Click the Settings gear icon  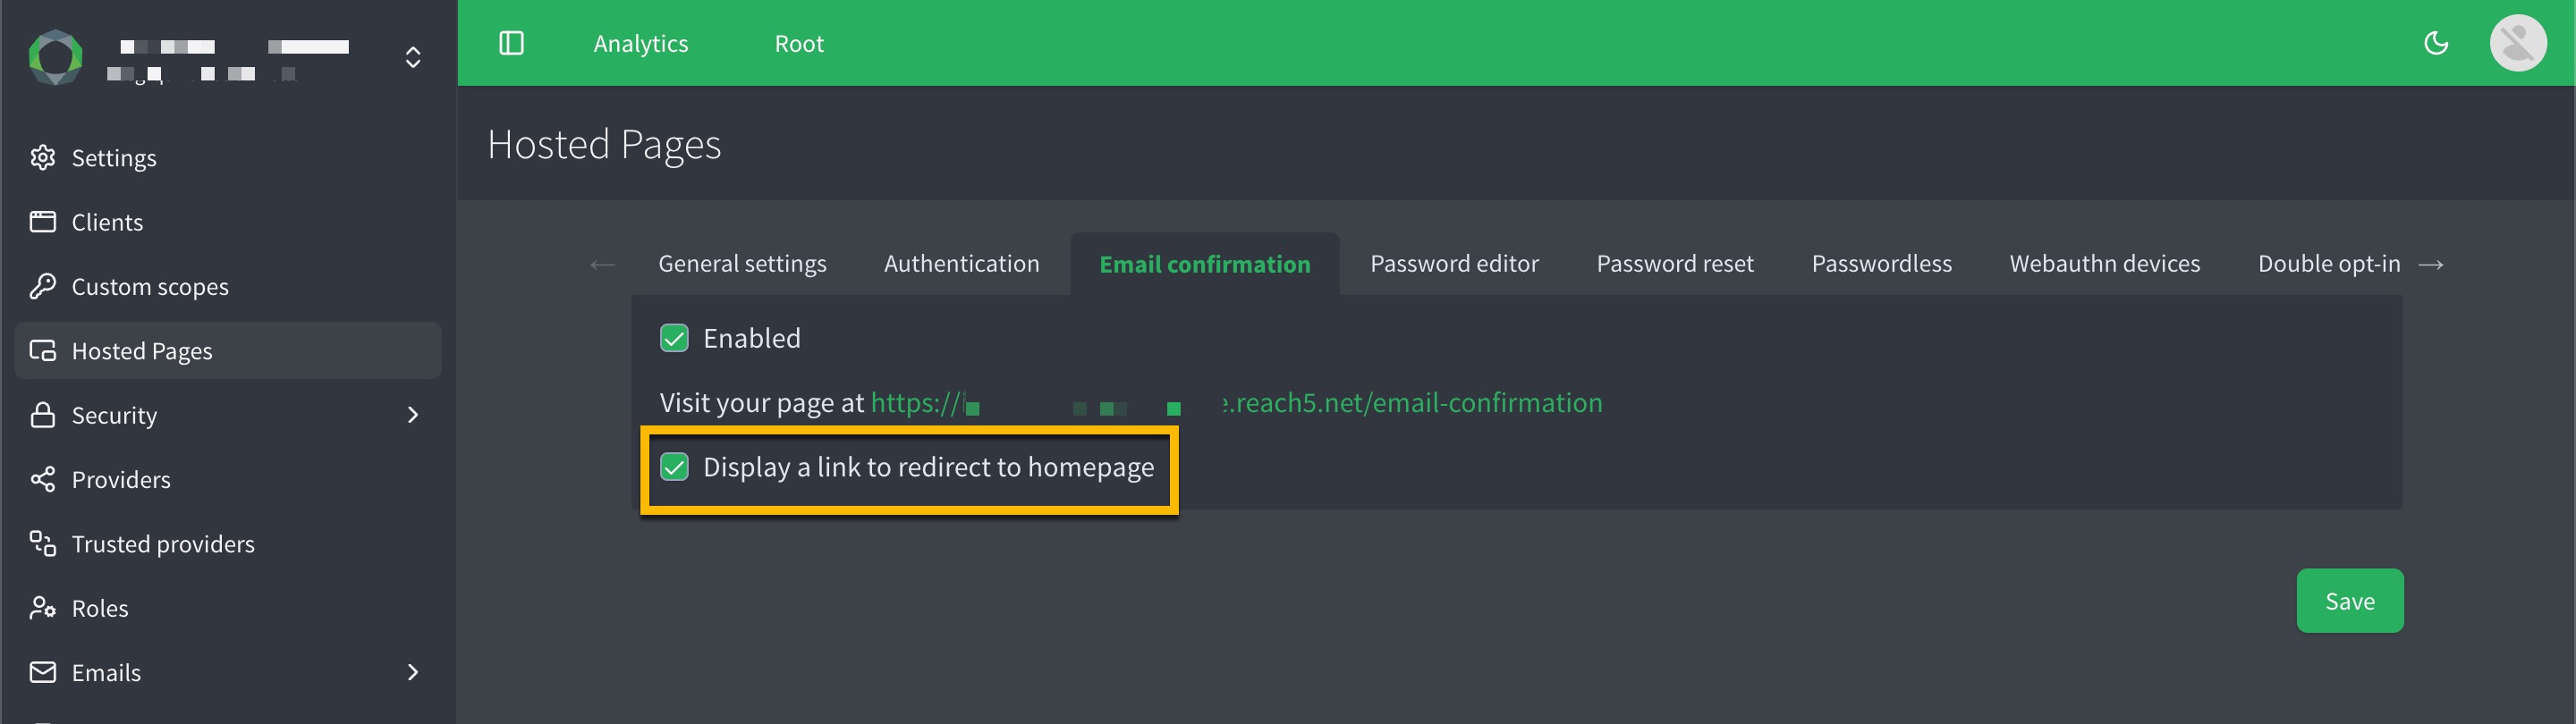[x=43, y=158]
